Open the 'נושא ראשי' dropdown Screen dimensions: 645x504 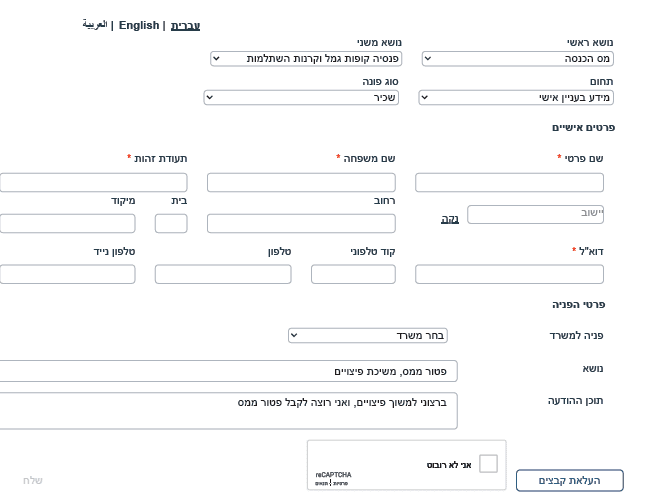(x=518, y=59)
